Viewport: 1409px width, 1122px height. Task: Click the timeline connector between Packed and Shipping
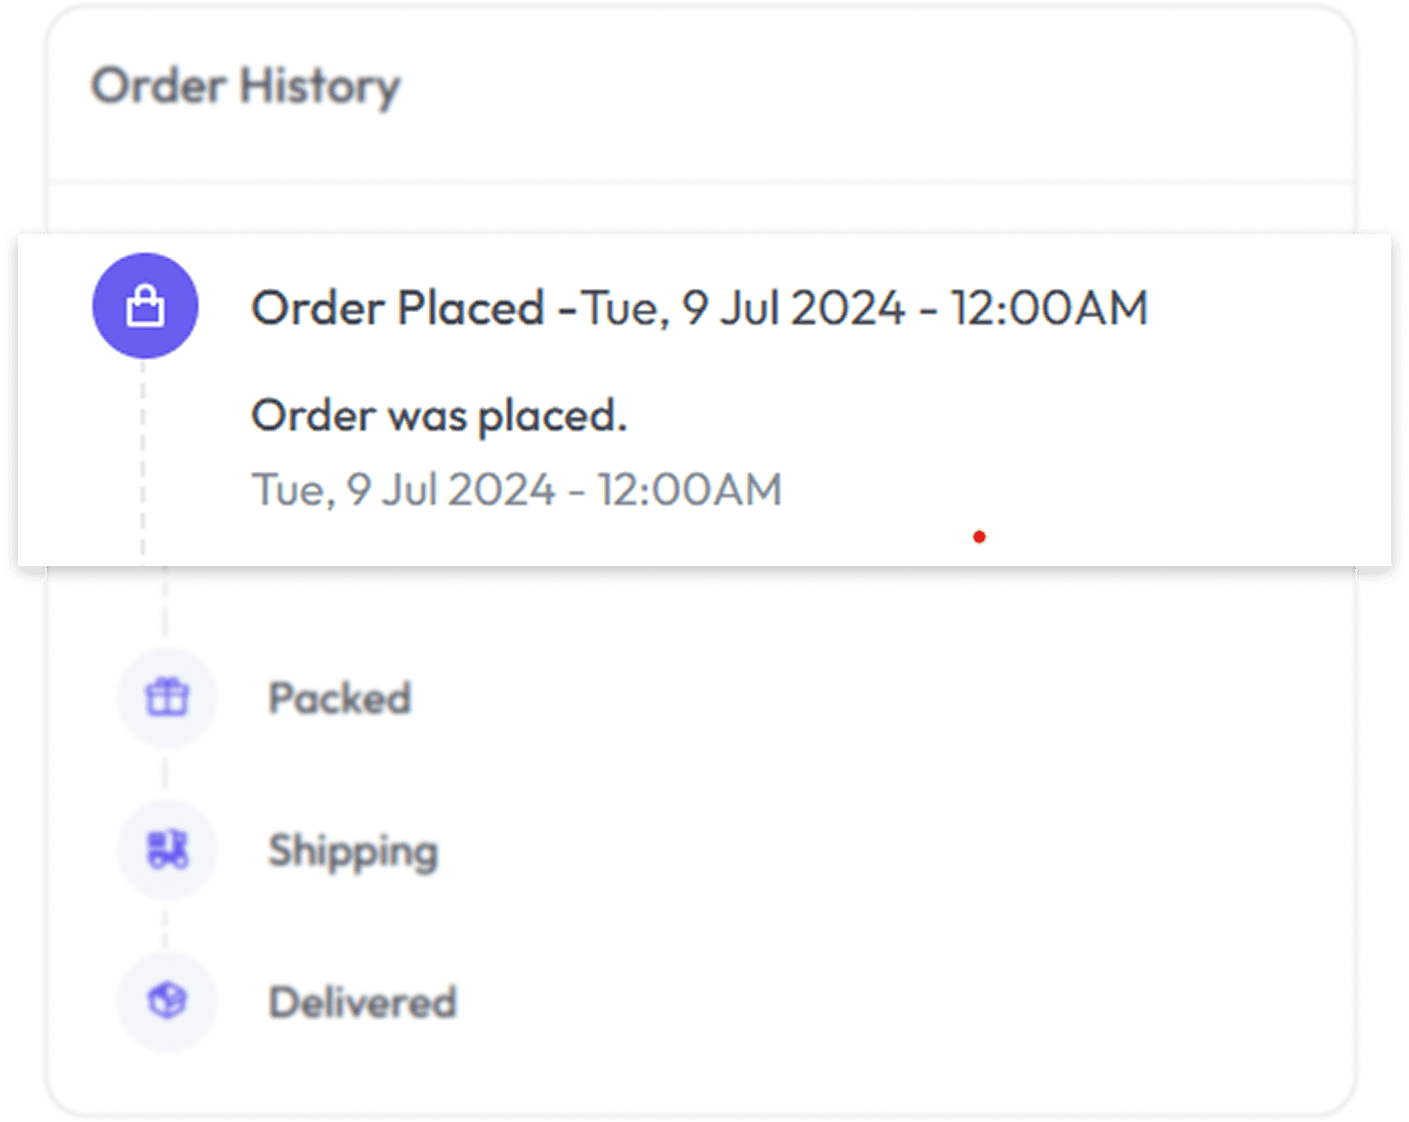coord(166,773)
